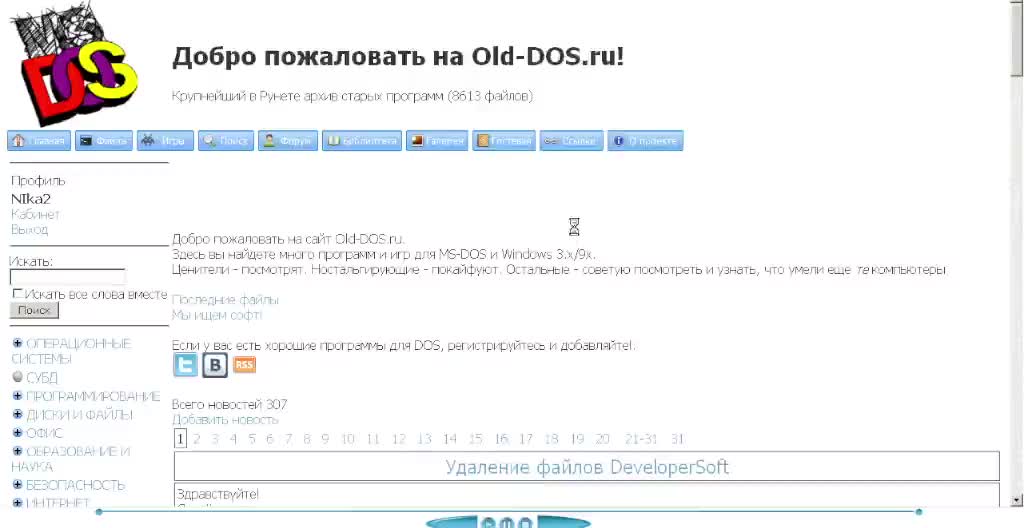The height and width of the screenshot is (528, 1024).
Task: Expand the ОФИС category plus icon
Action: coord(17,433)
